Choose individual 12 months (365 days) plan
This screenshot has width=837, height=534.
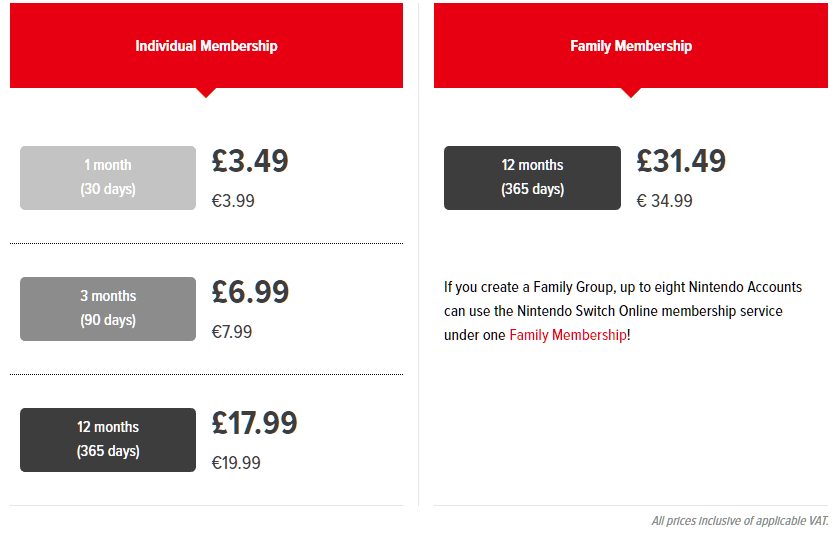tap(108, 439)
